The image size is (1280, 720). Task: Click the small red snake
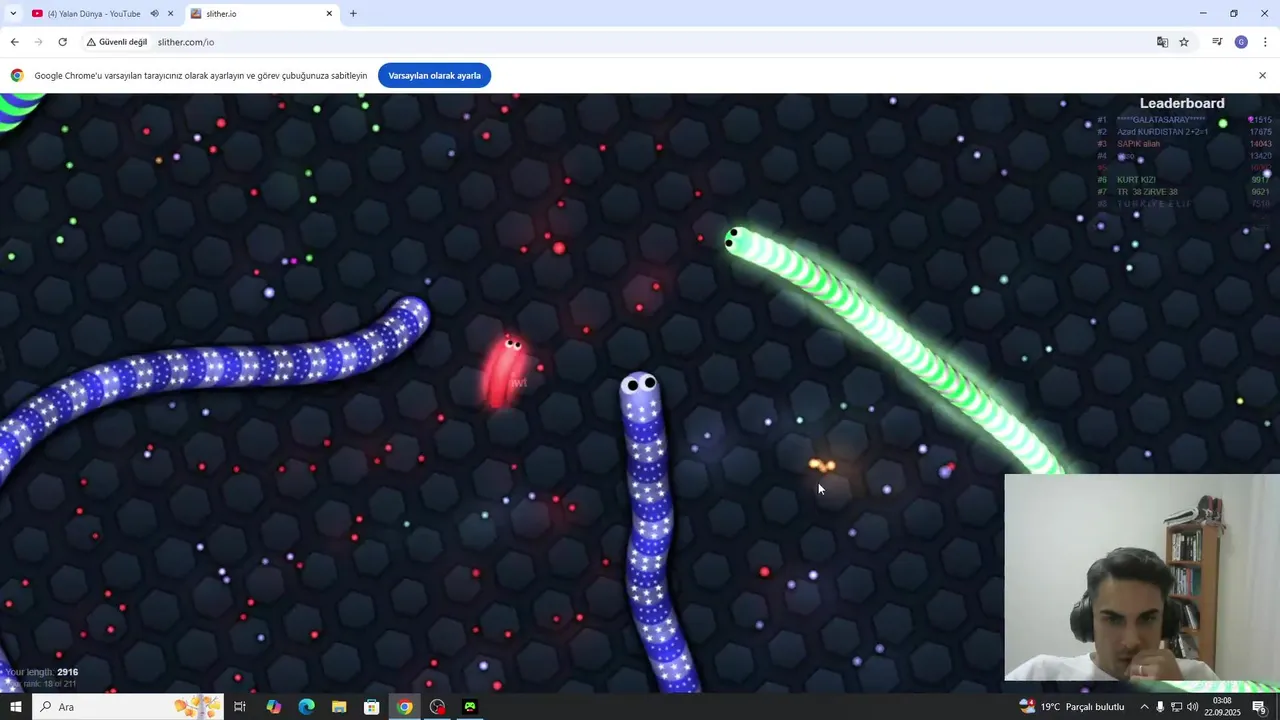point(504,370)
